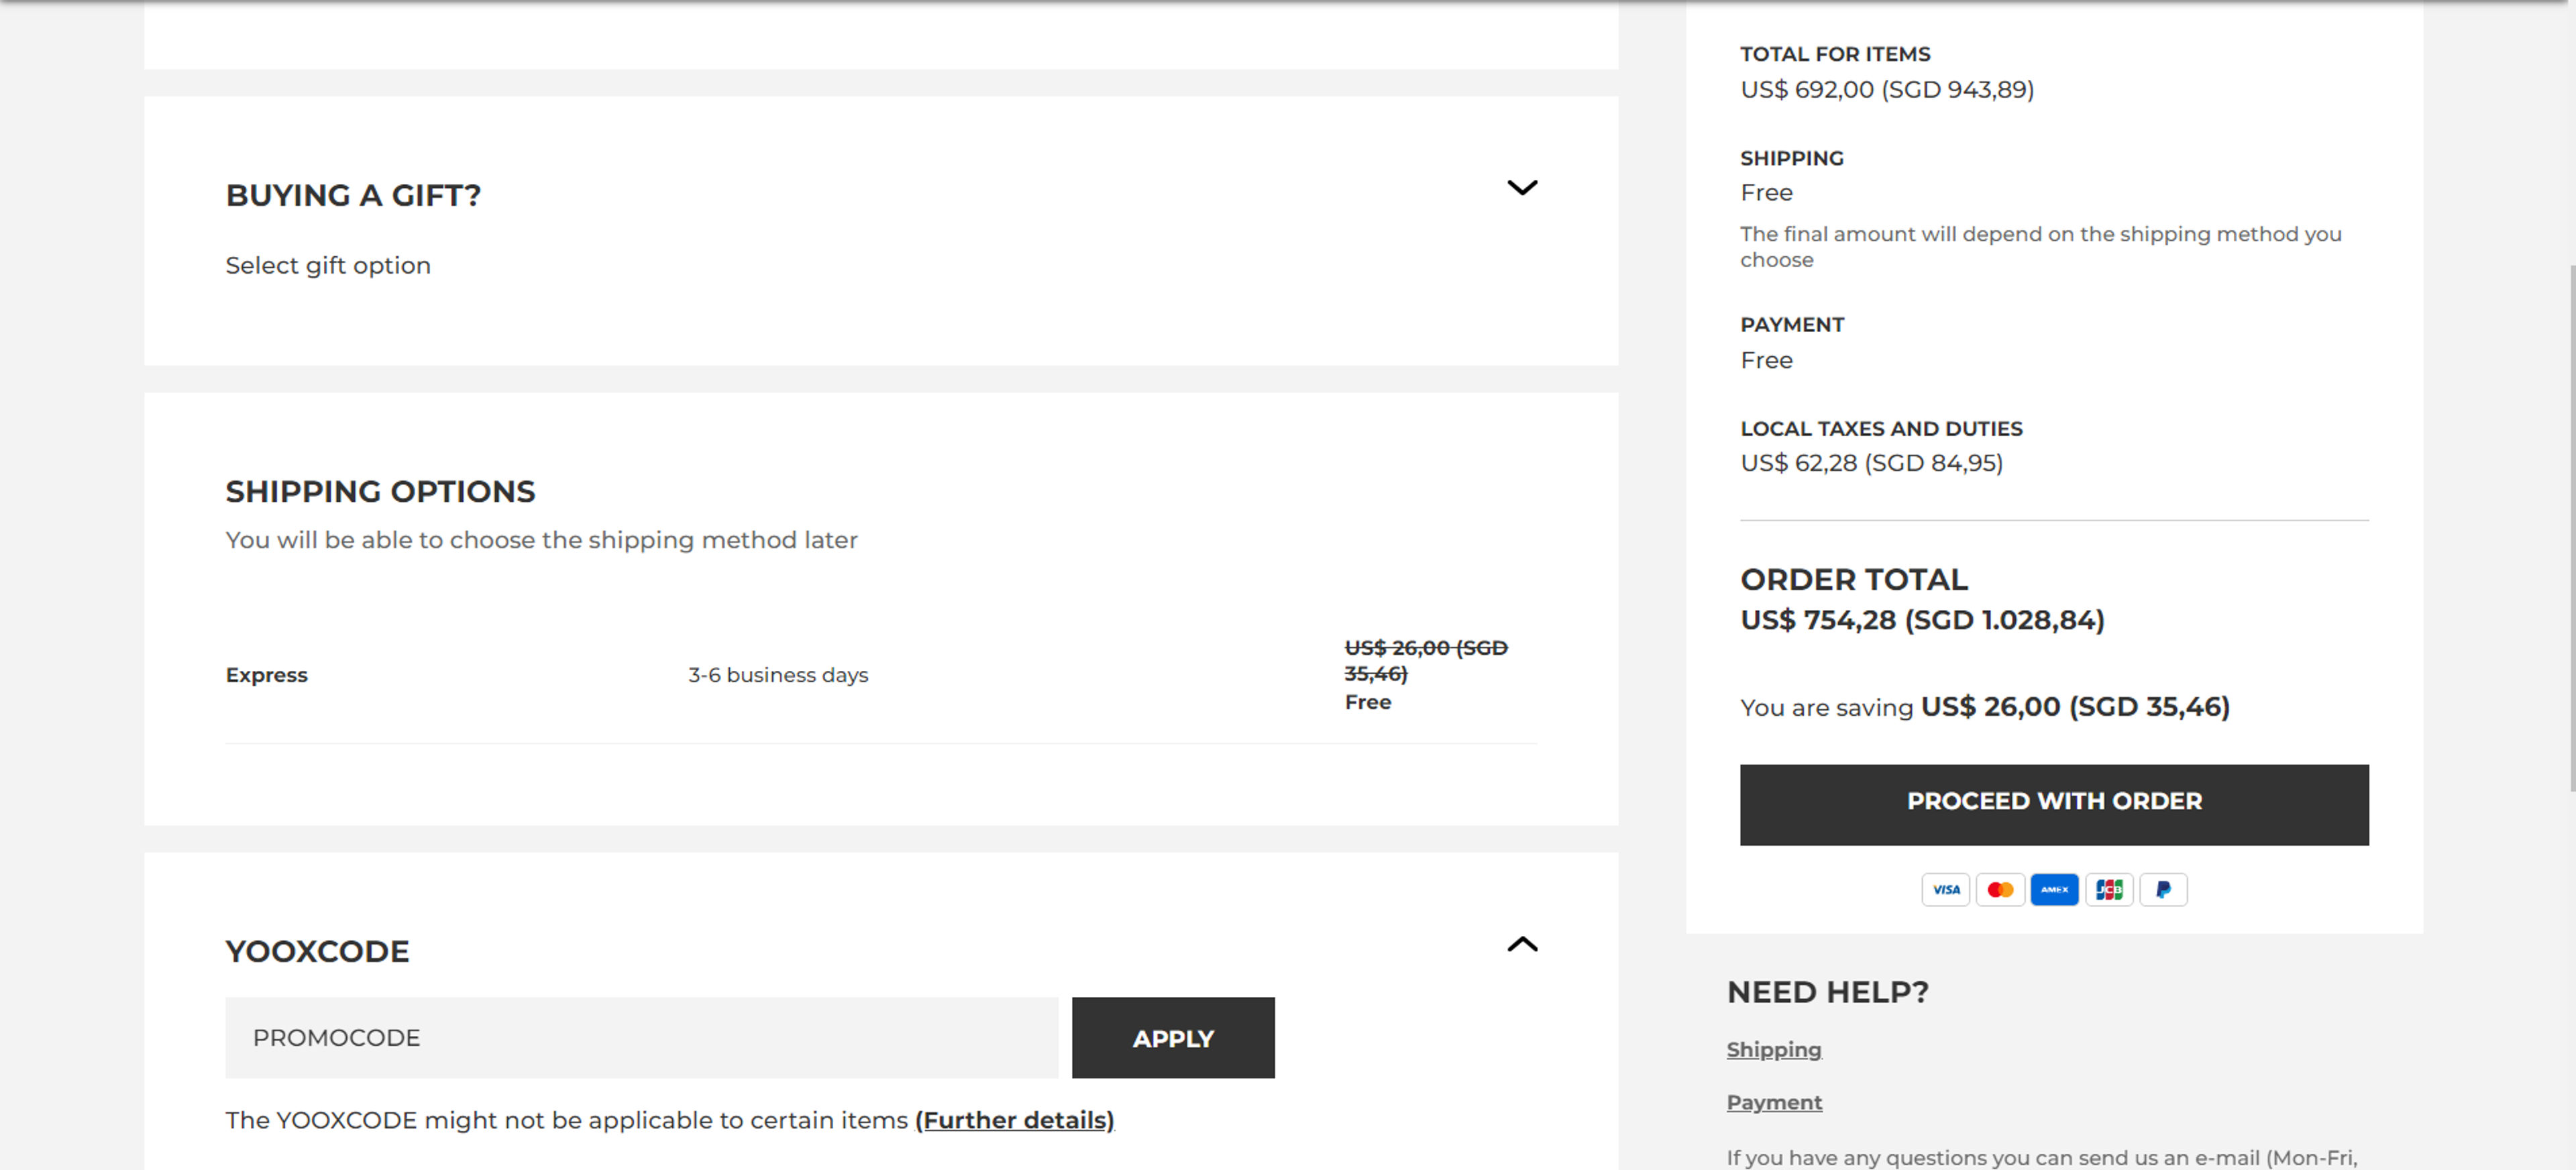This screenshot has width=2576, height=1170.
Task: Click the struck-through Express shipping price
Action: click(1425, 660)
